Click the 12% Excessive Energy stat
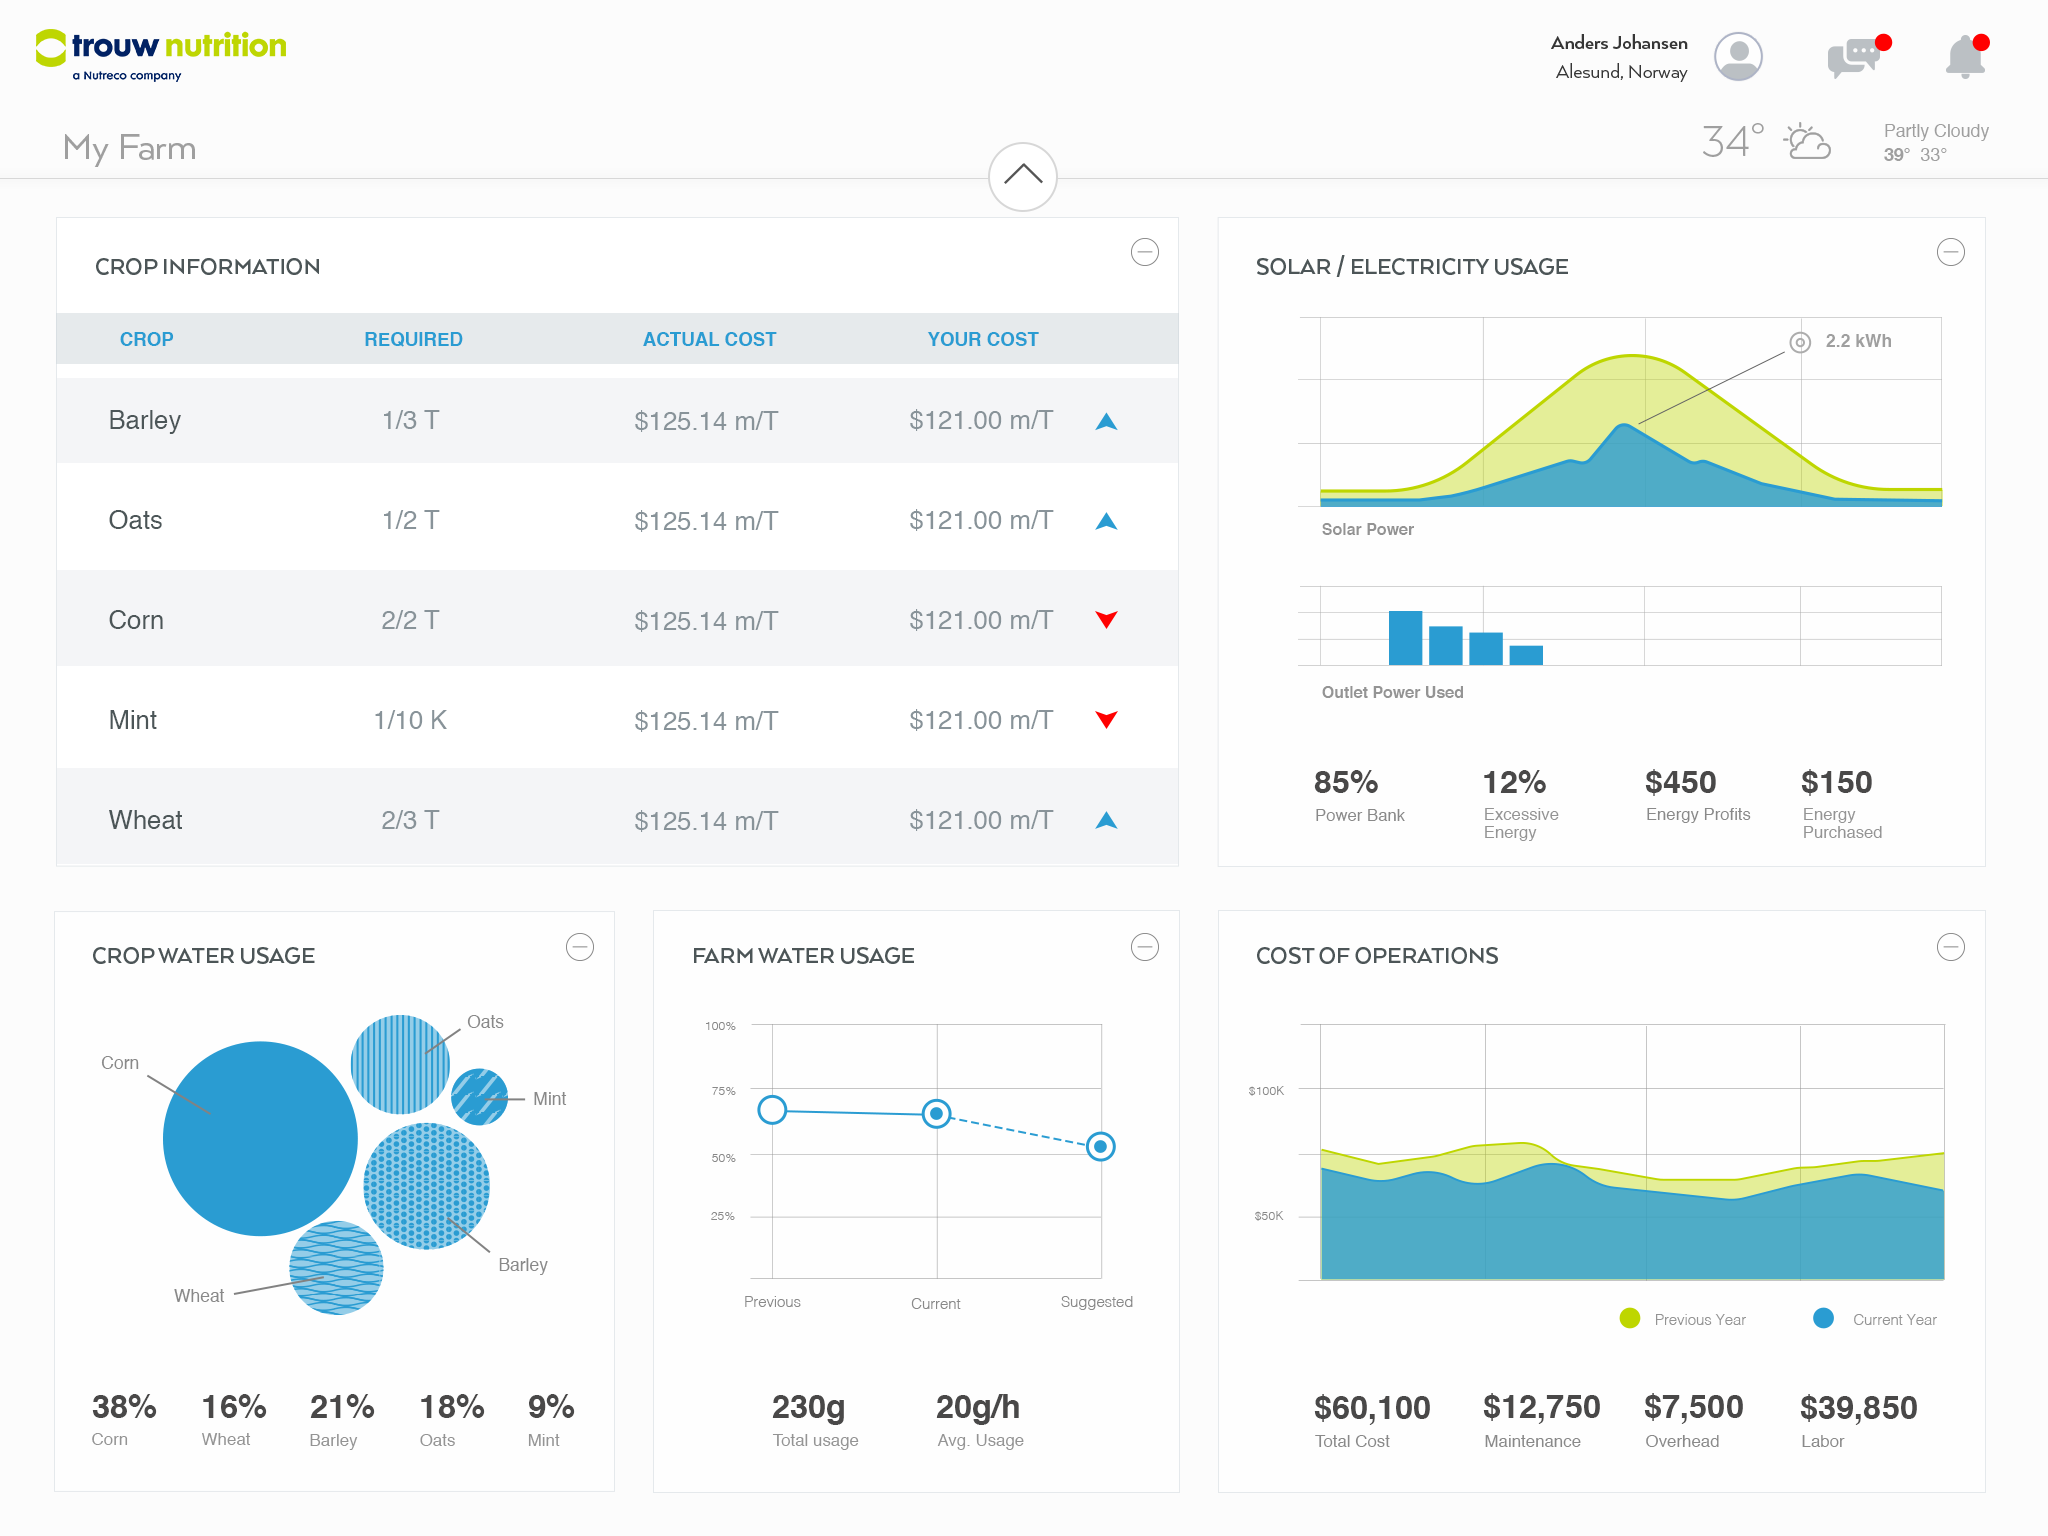Screen dimensions: 2048x1536 pyautogui.click(x=1520, y=804)
